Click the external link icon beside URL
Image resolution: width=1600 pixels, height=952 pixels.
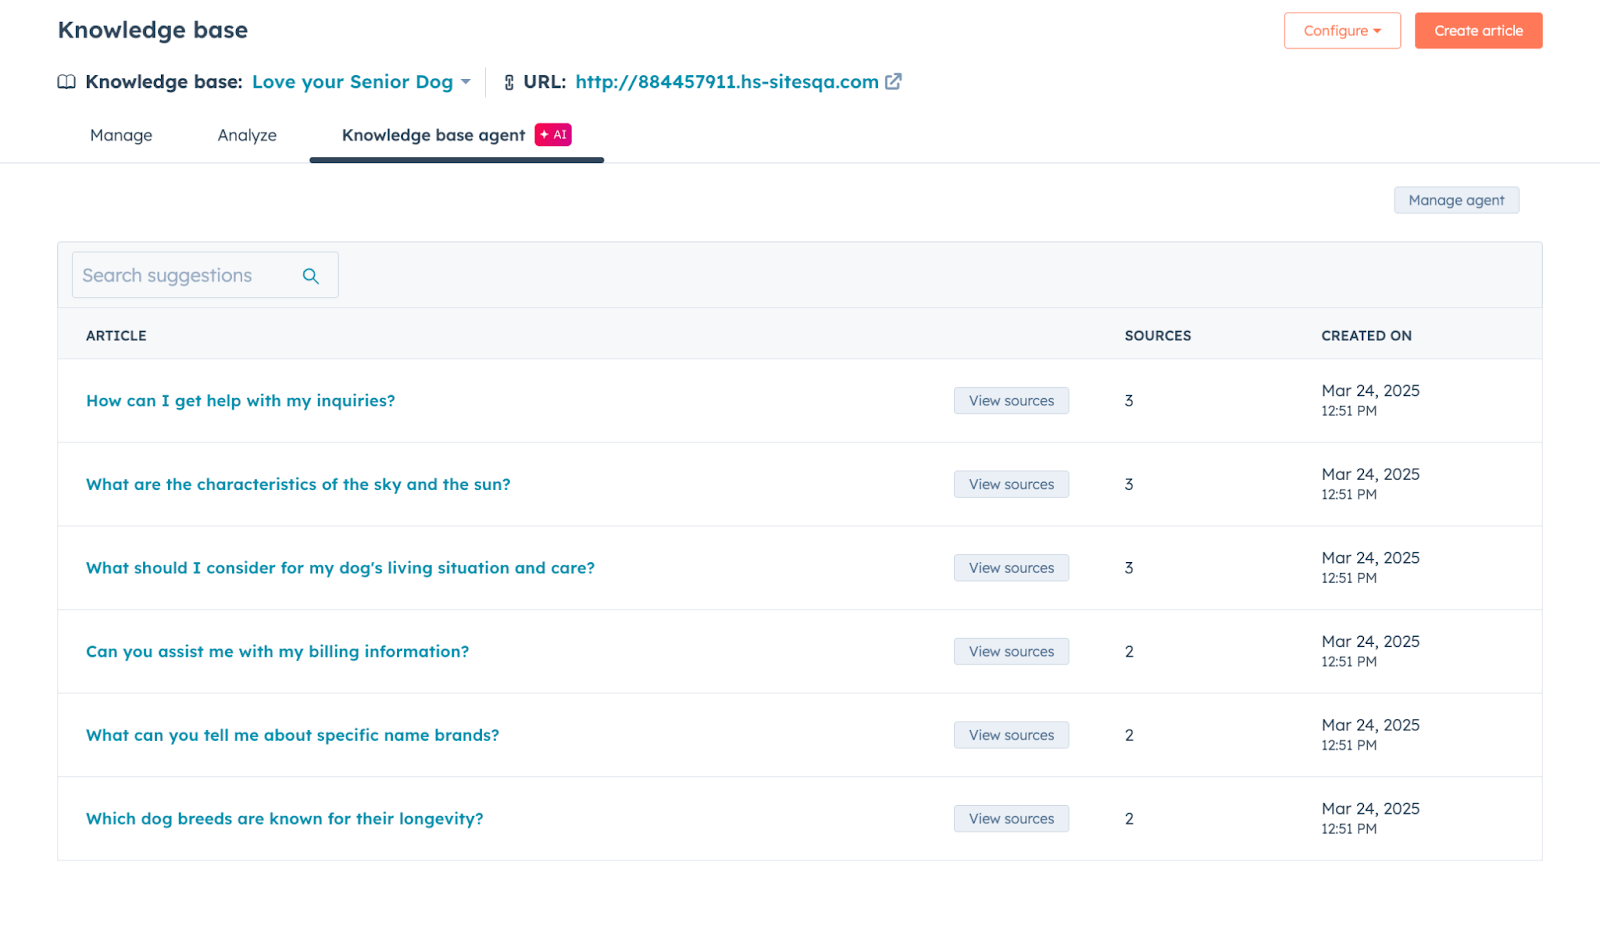893,82
